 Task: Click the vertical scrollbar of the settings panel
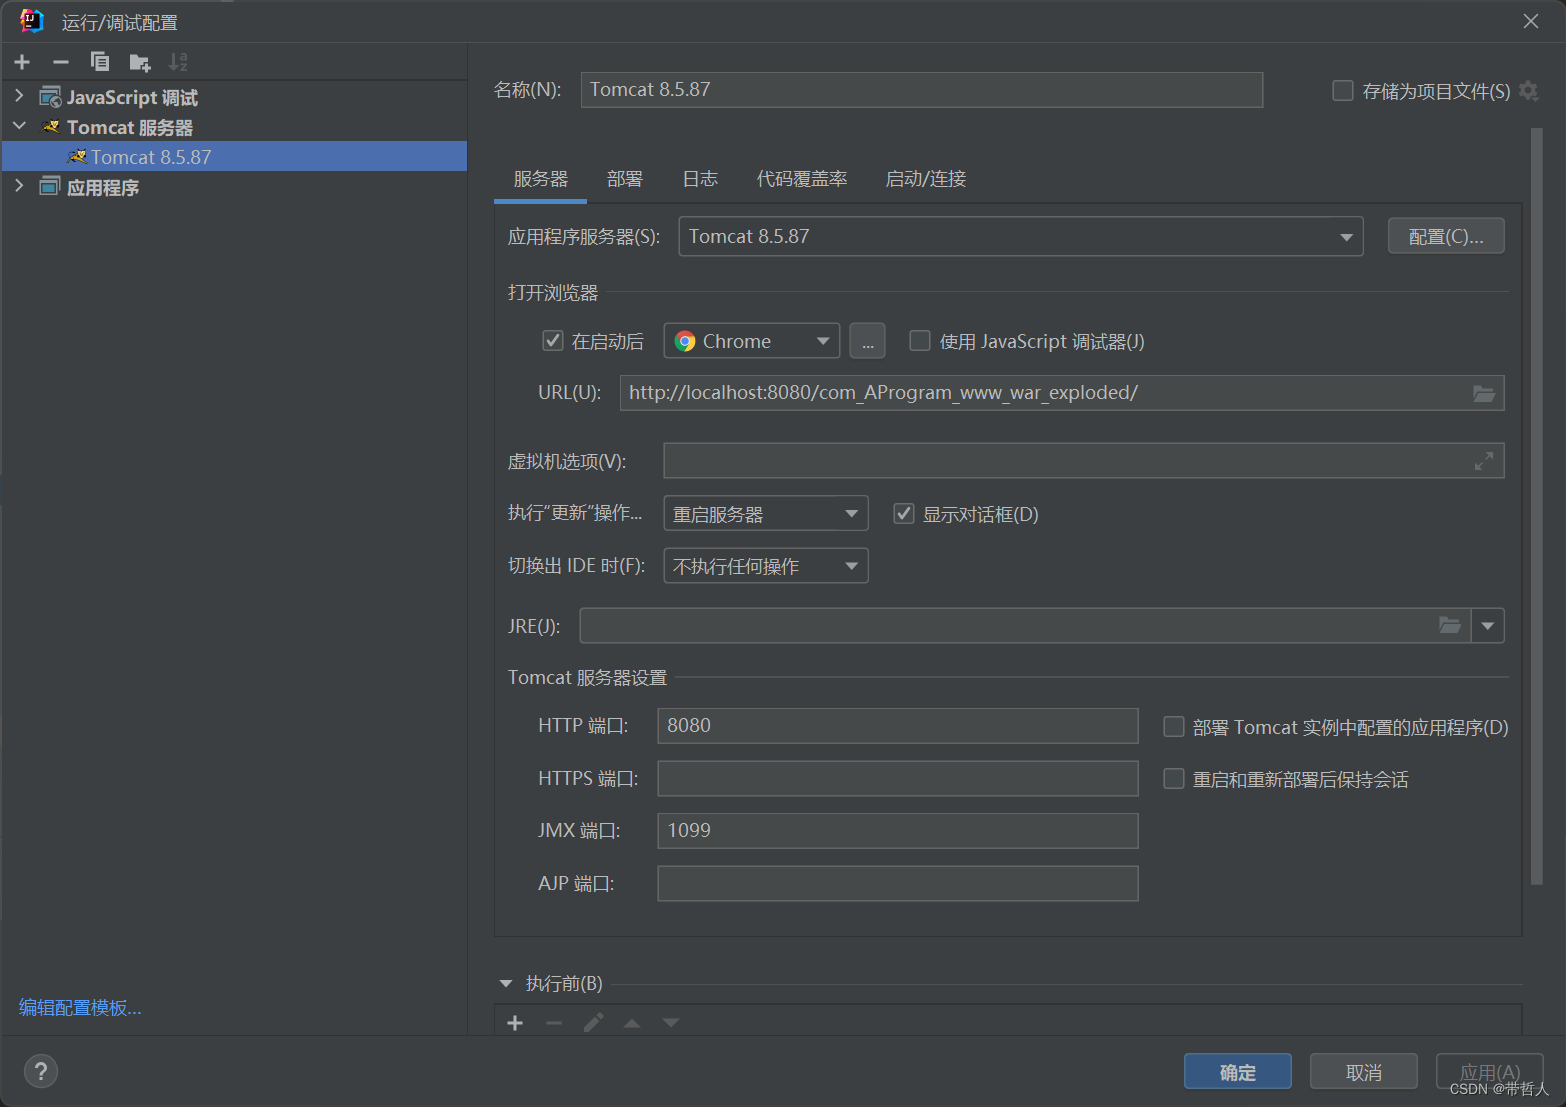[1537, 507]
